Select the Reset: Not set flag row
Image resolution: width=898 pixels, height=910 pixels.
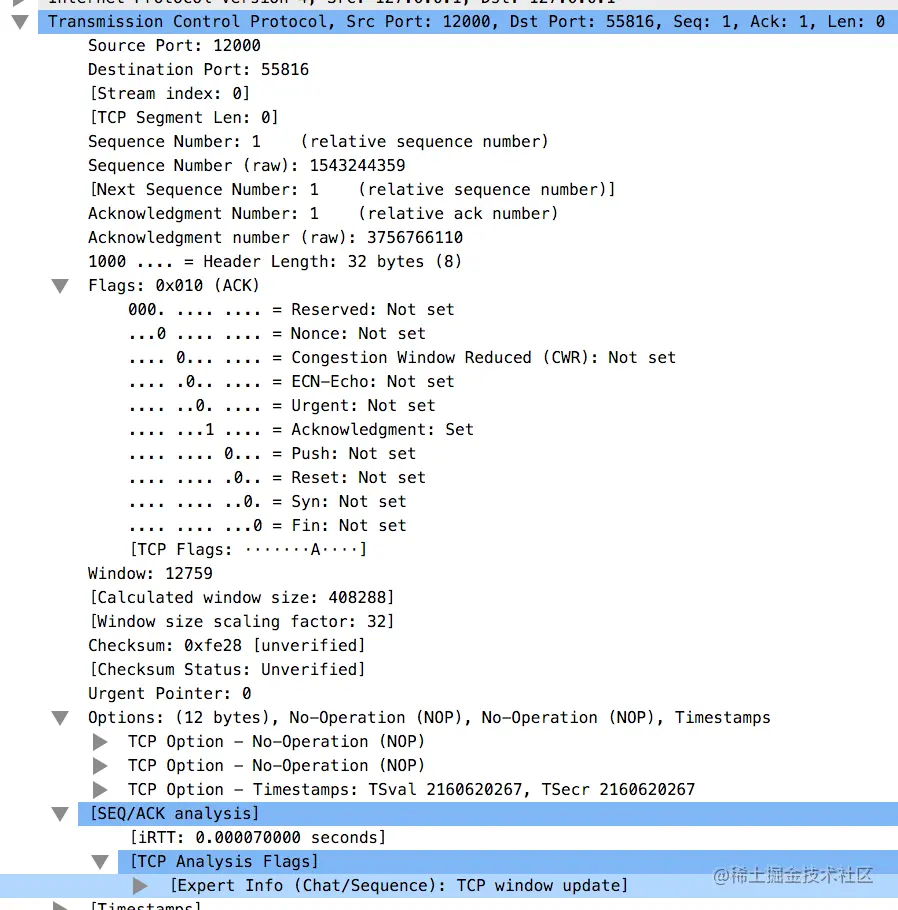tap(277, 478)
